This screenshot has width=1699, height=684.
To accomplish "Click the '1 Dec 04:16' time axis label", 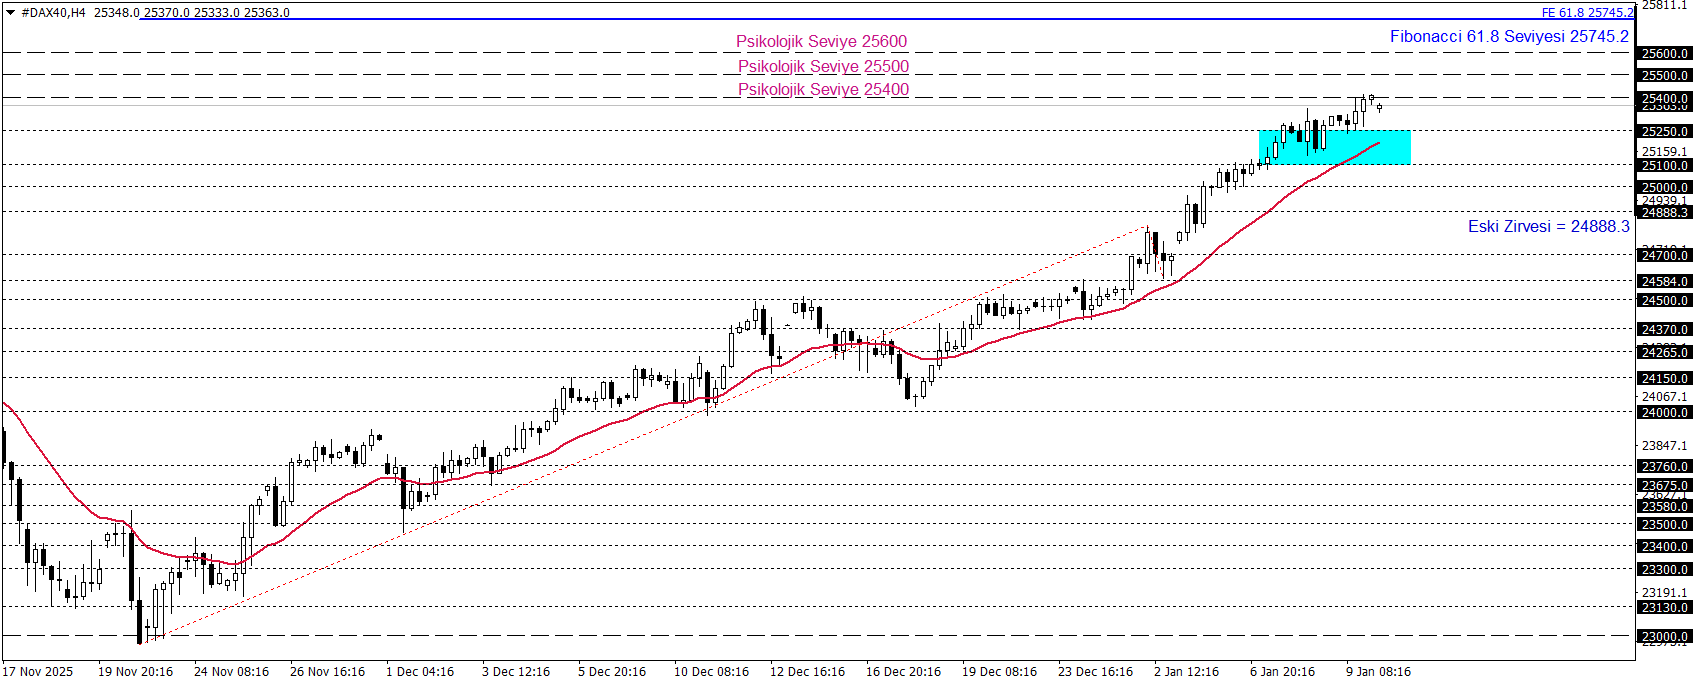I will [420, 672].
